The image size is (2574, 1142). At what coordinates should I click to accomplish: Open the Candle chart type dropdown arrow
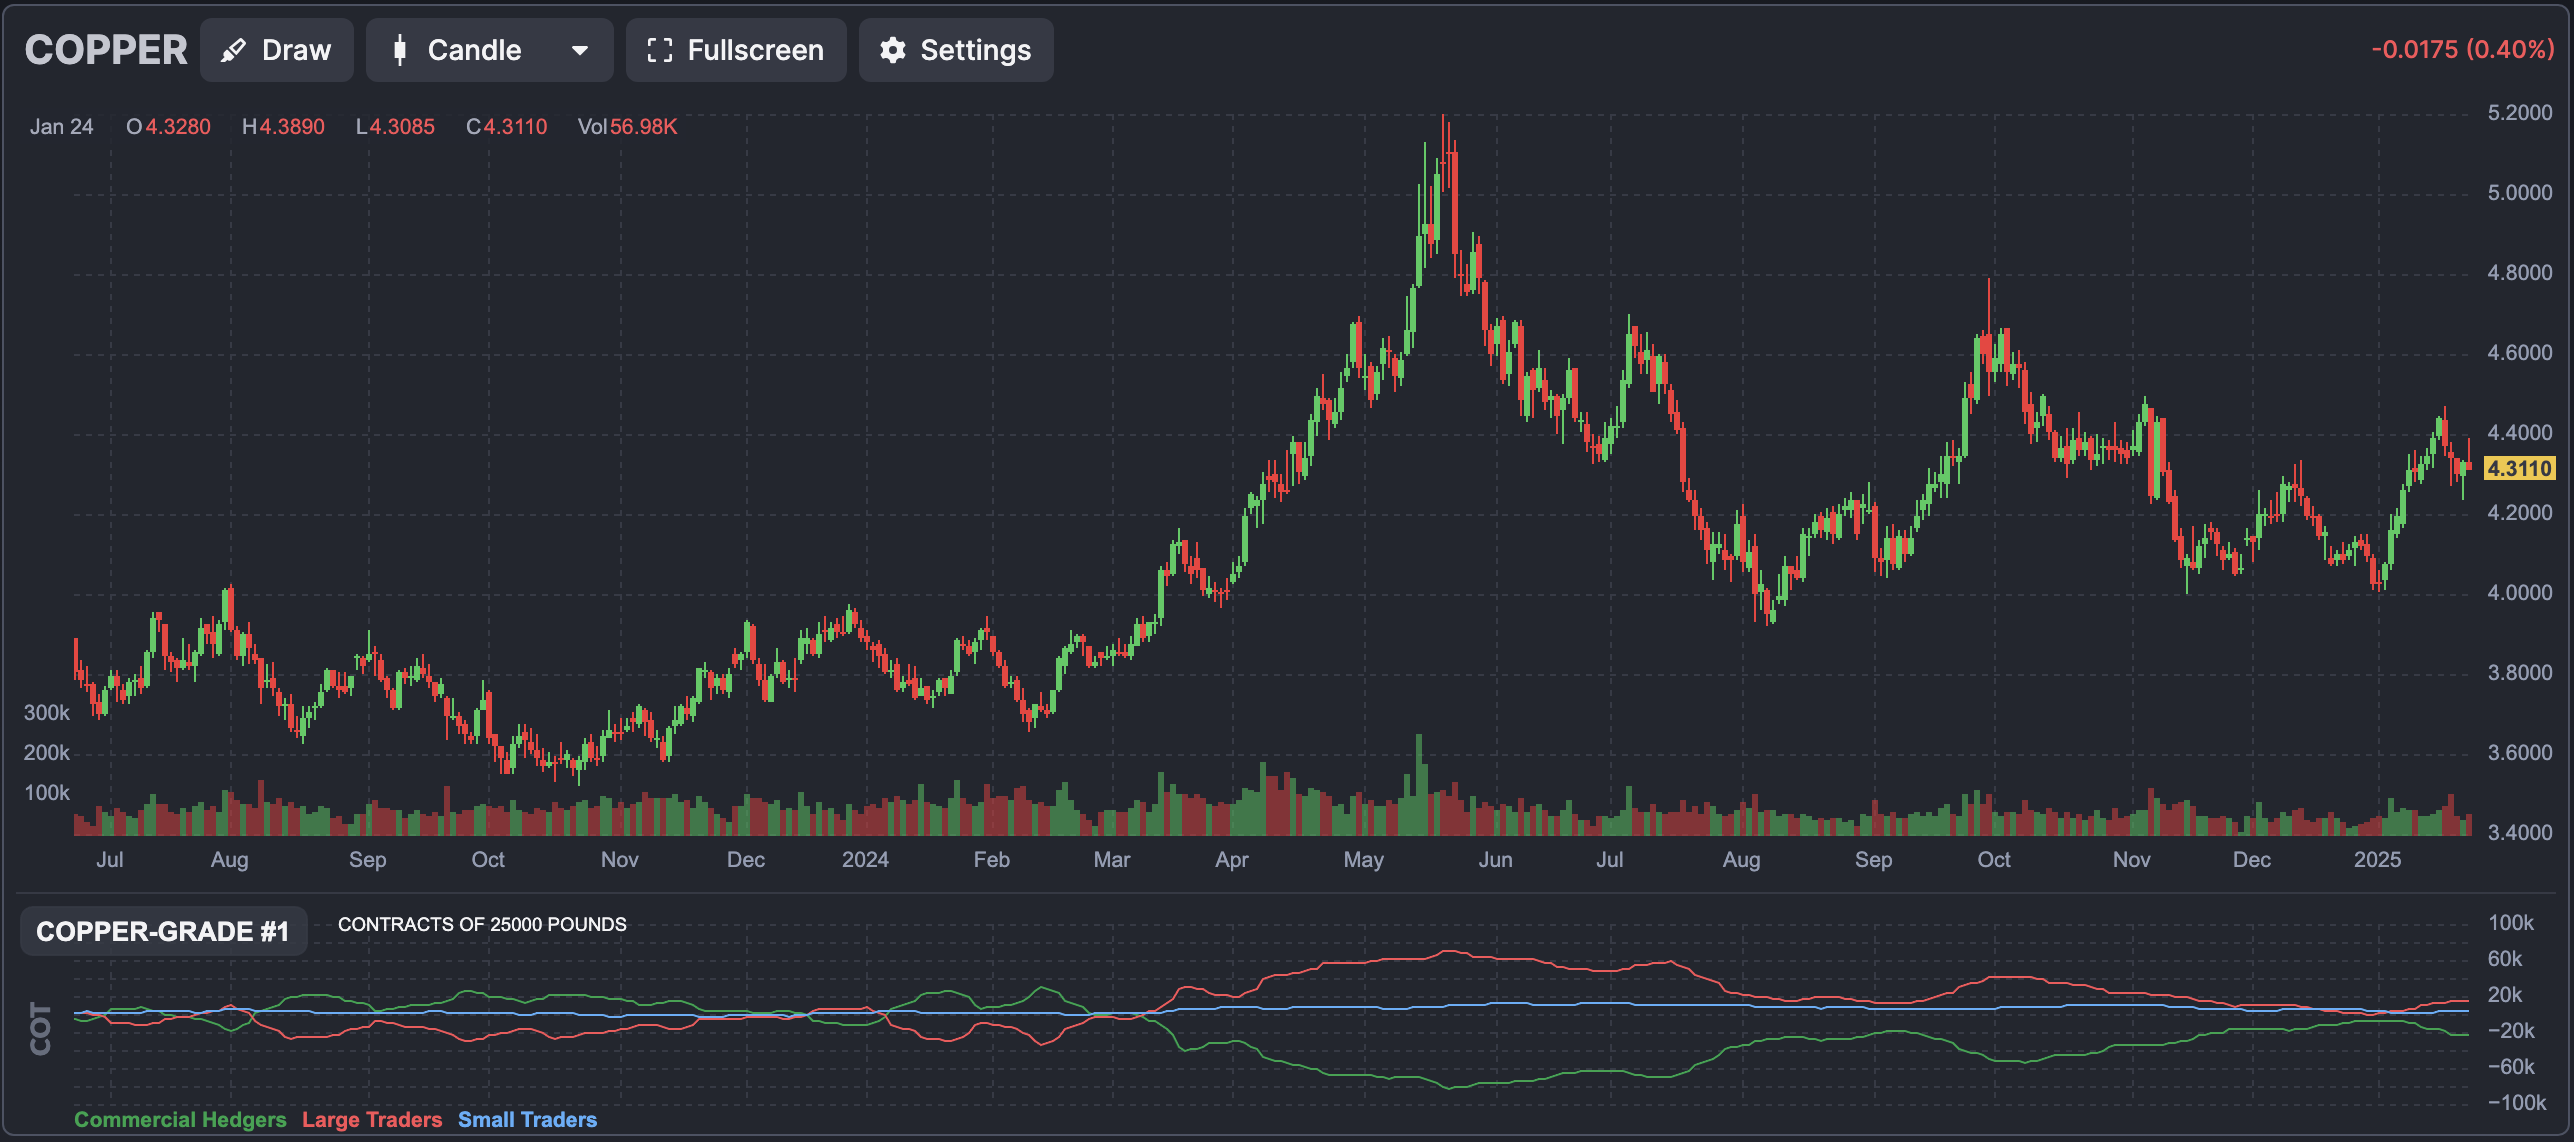pos(579,50)
